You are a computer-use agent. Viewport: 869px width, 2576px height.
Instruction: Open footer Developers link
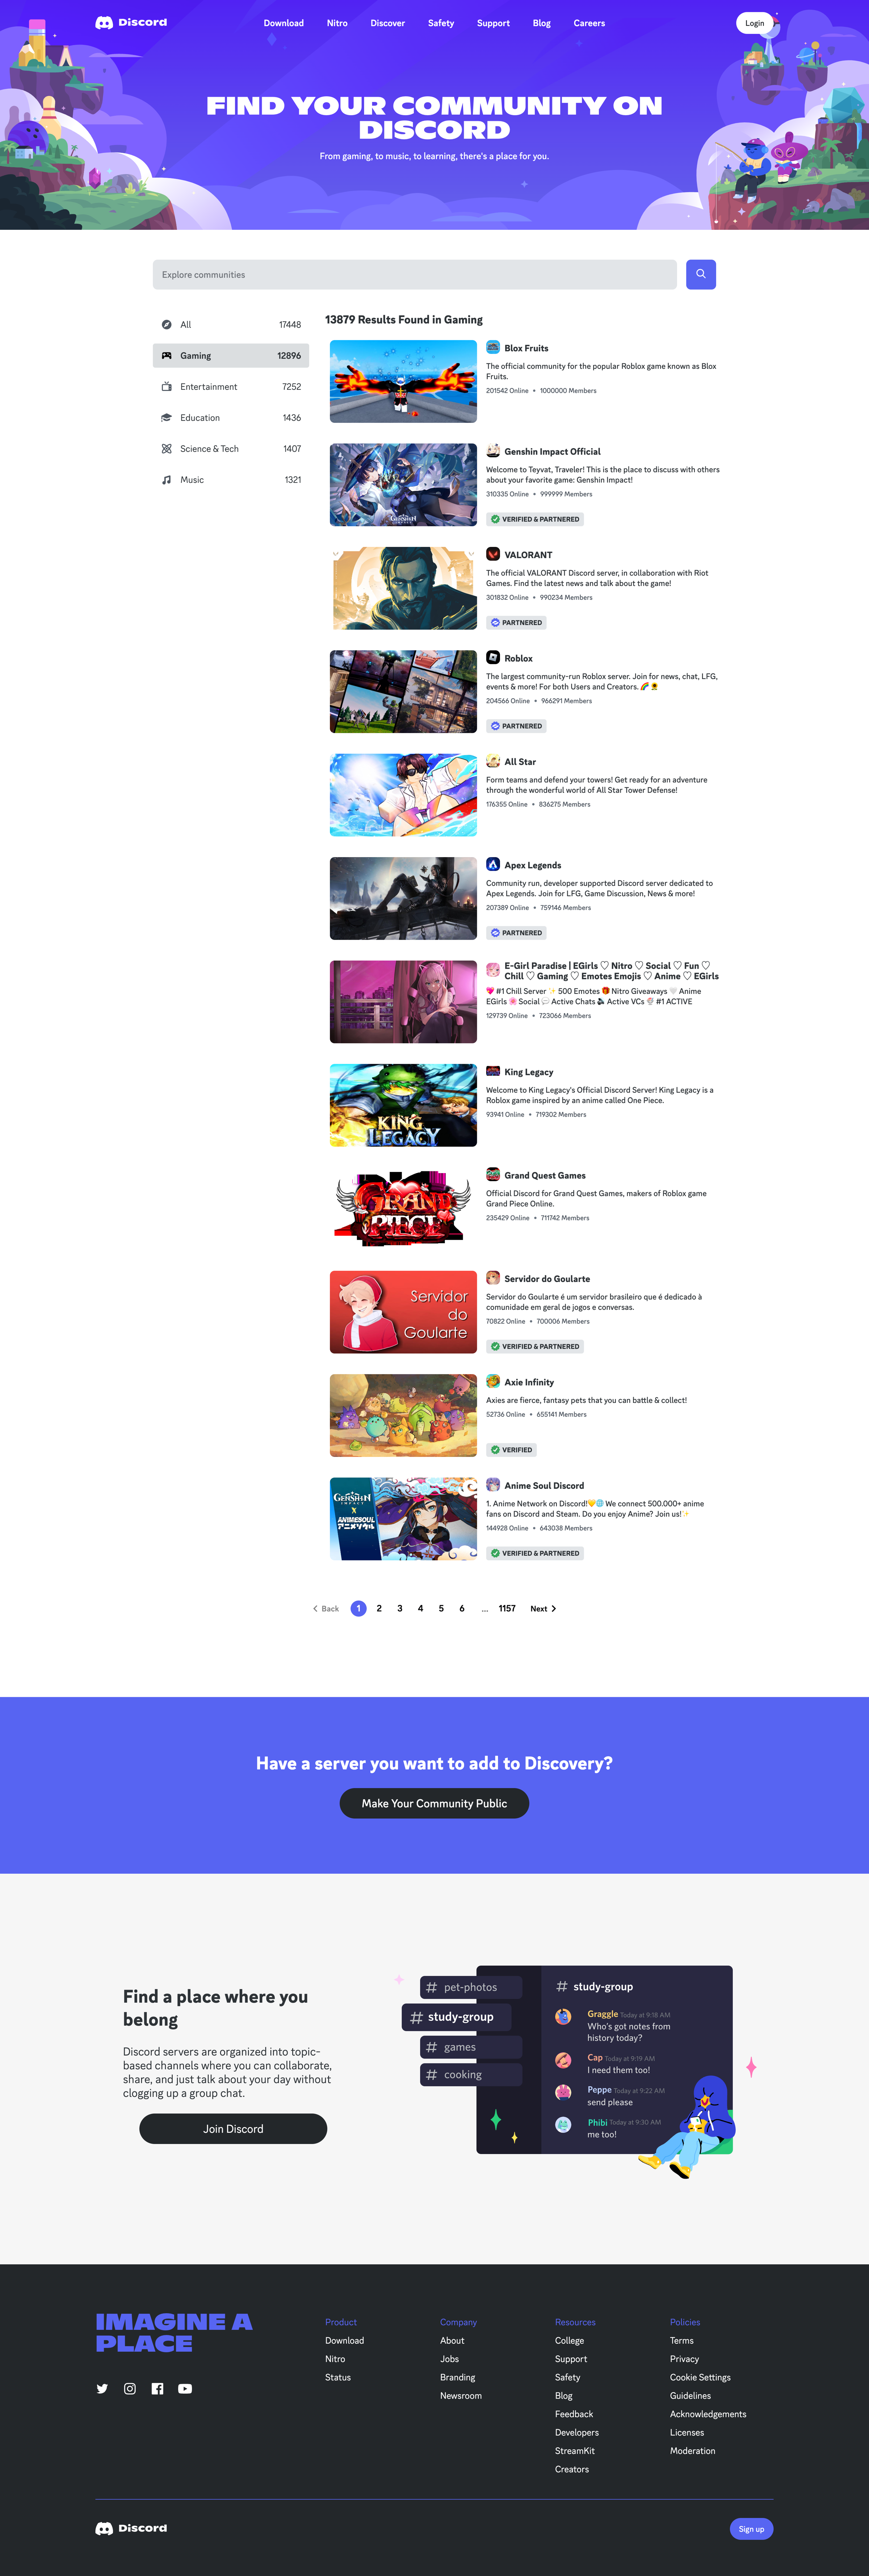point(577,2433)
